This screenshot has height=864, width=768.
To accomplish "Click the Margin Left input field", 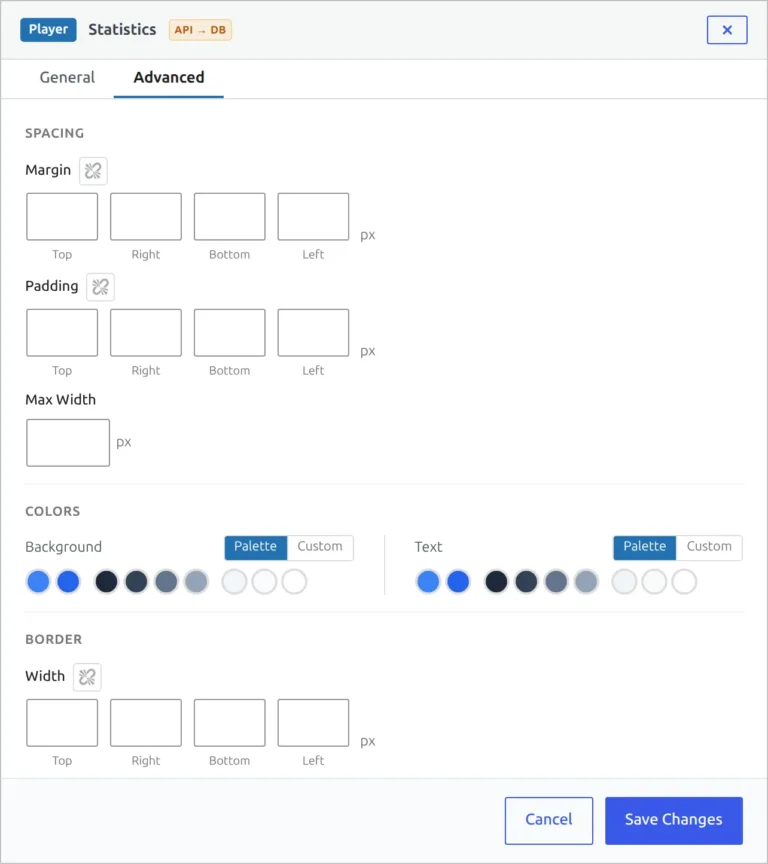I will 313,217.
